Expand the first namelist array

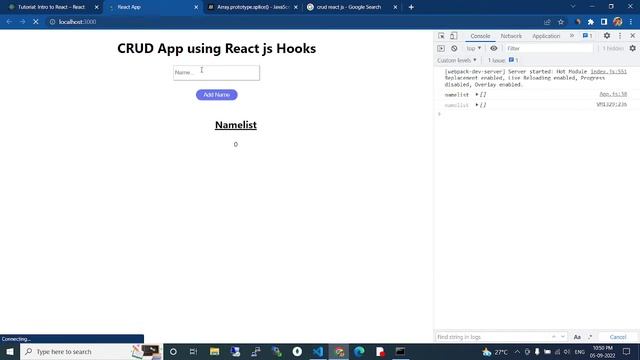(x=476, y=95)
